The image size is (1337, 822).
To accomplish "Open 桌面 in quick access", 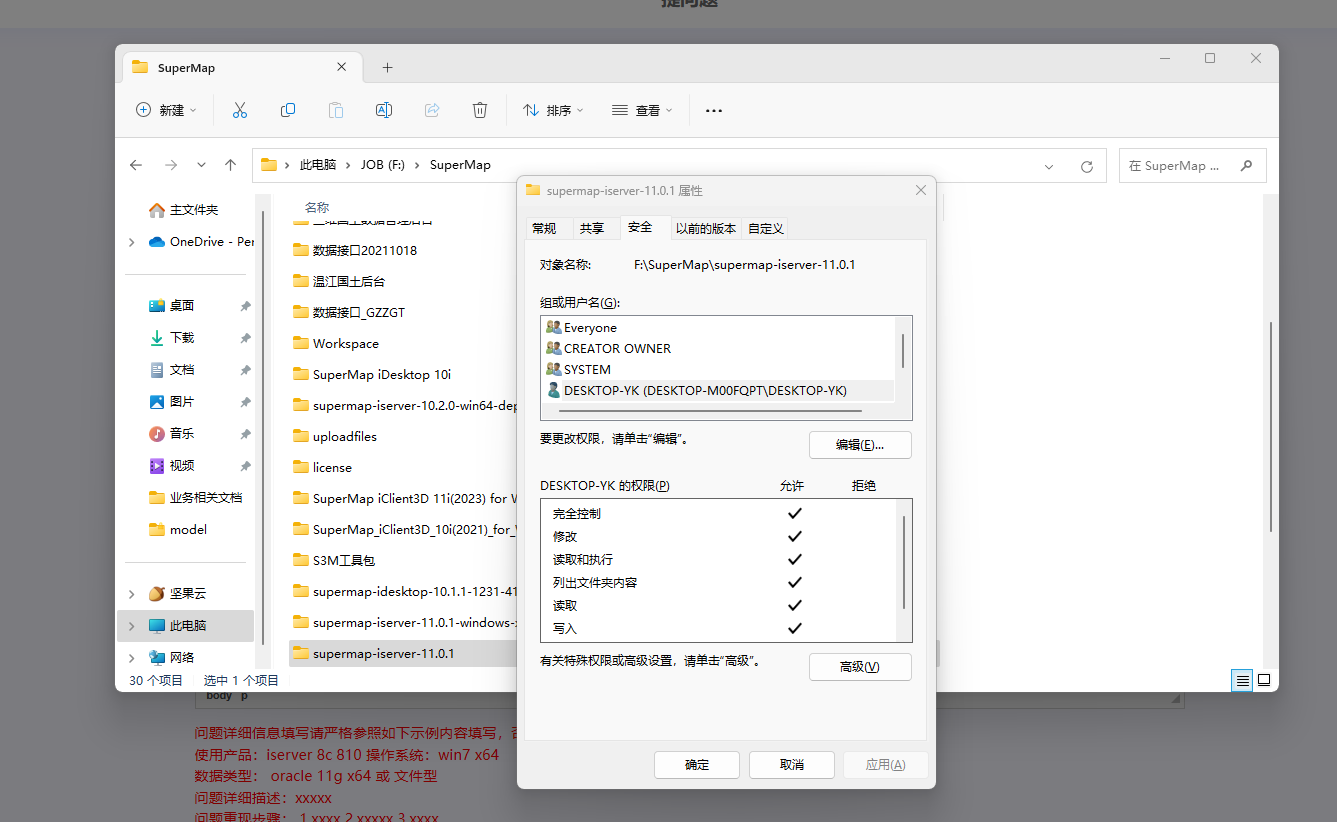I will [x=182, y=306].
